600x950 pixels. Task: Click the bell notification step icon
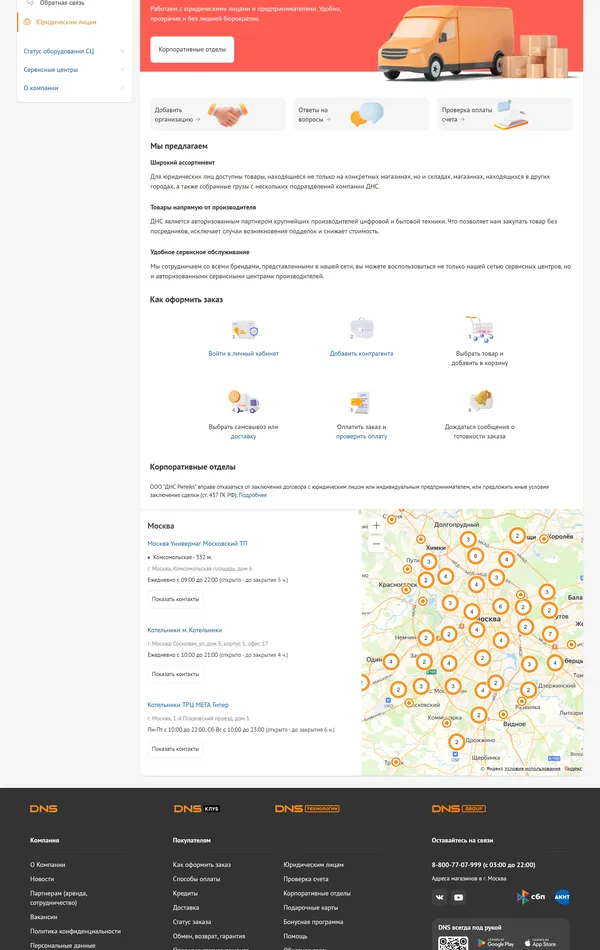tap(481, 400)
